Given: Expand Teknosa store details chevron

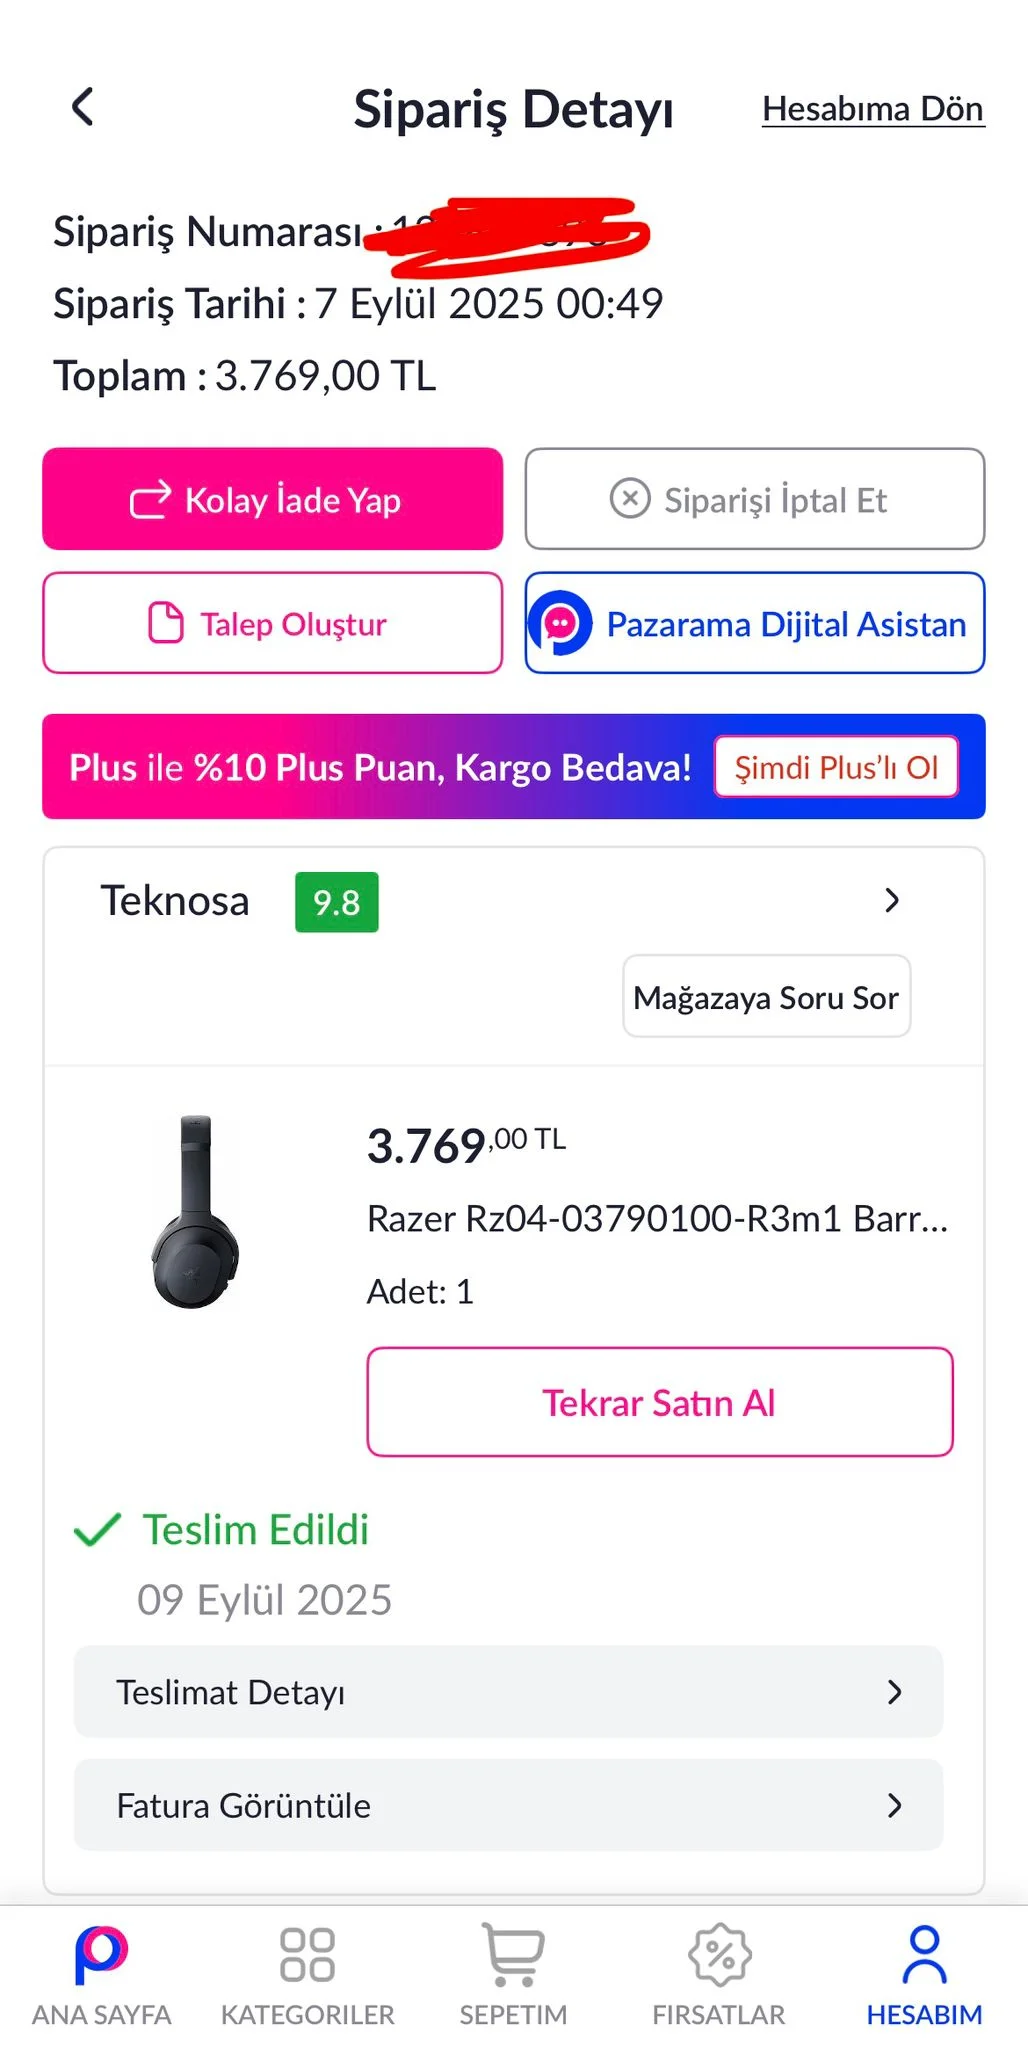Looking at the screenshot, I should (892, 901).
